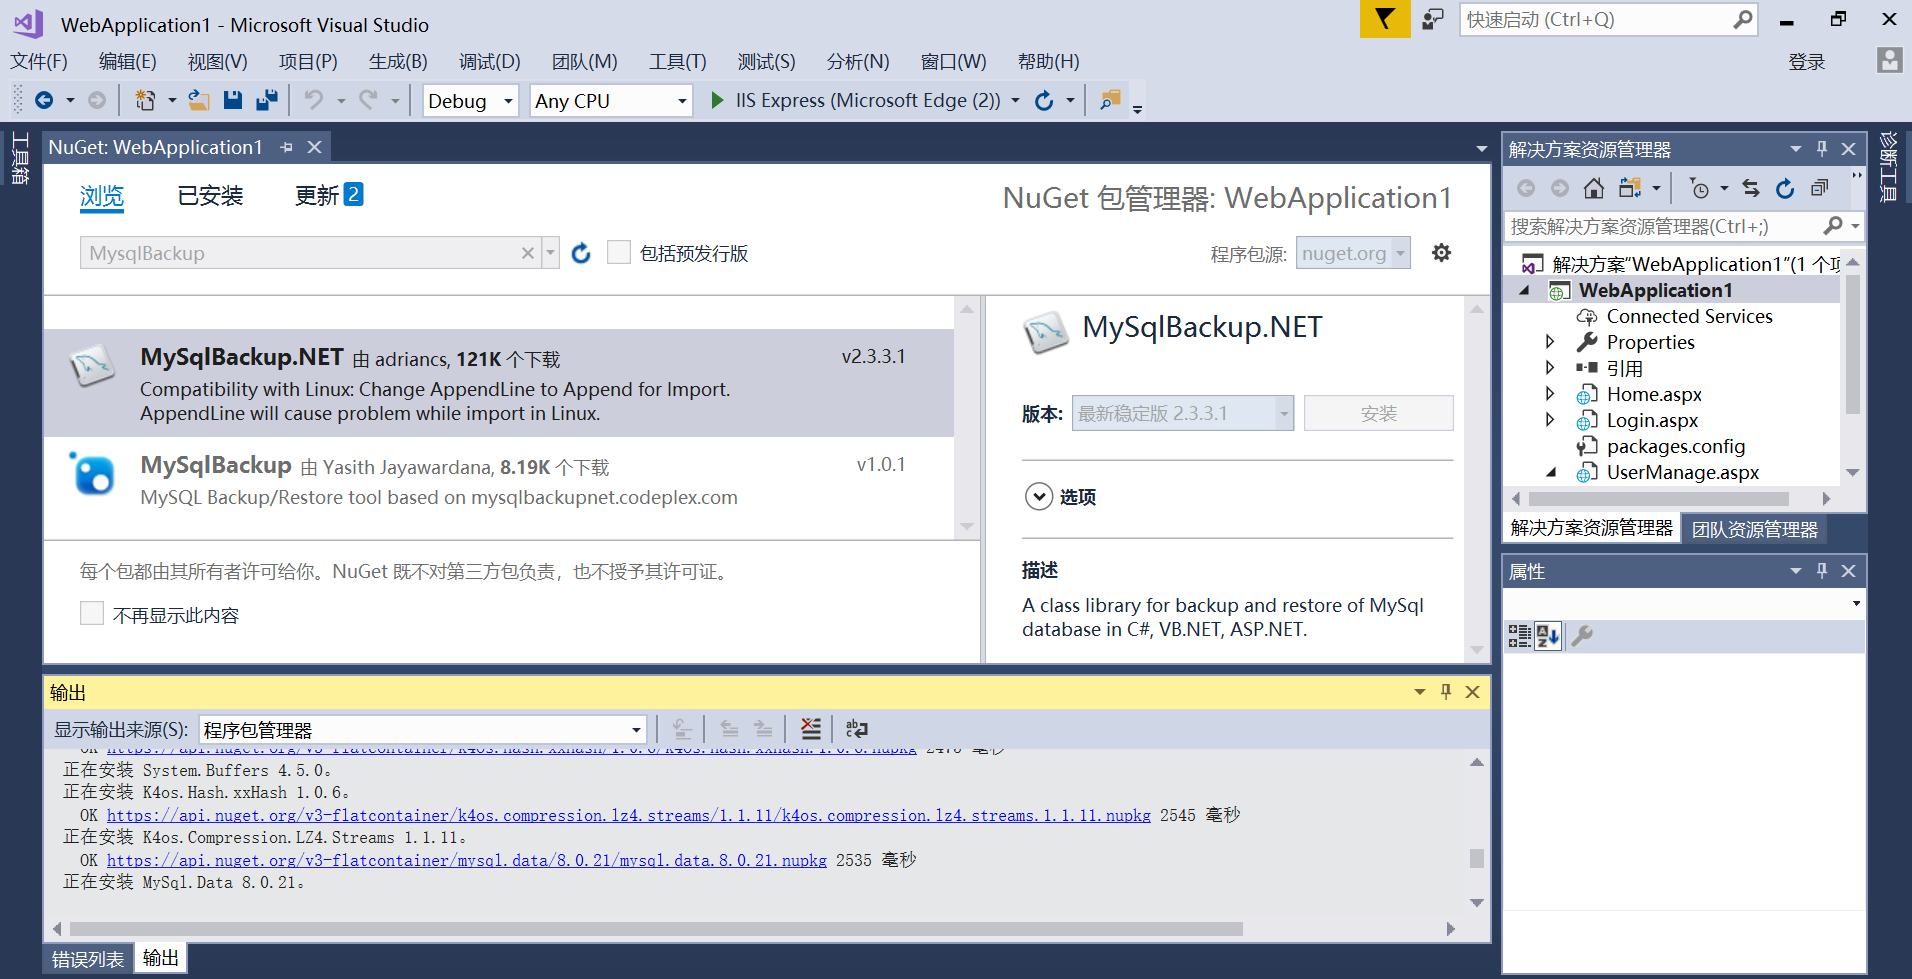
Task: Expand the 选项 section chevron
Action: pos(1039,496)
